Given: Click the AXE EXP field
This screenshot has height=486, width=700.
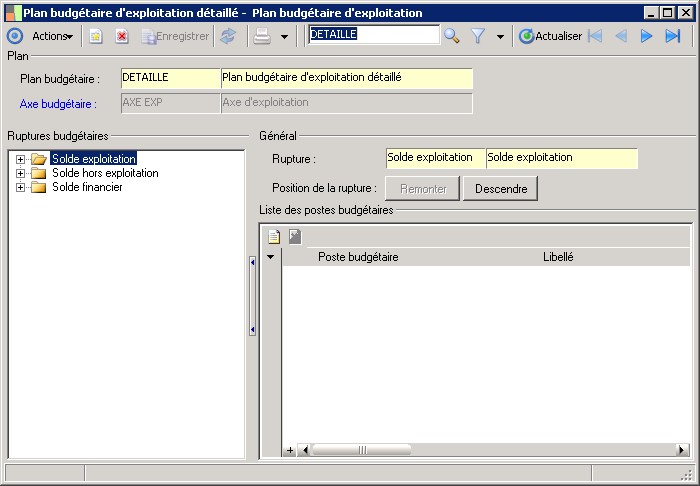Looking at the screenshot, I should point(171,103).
